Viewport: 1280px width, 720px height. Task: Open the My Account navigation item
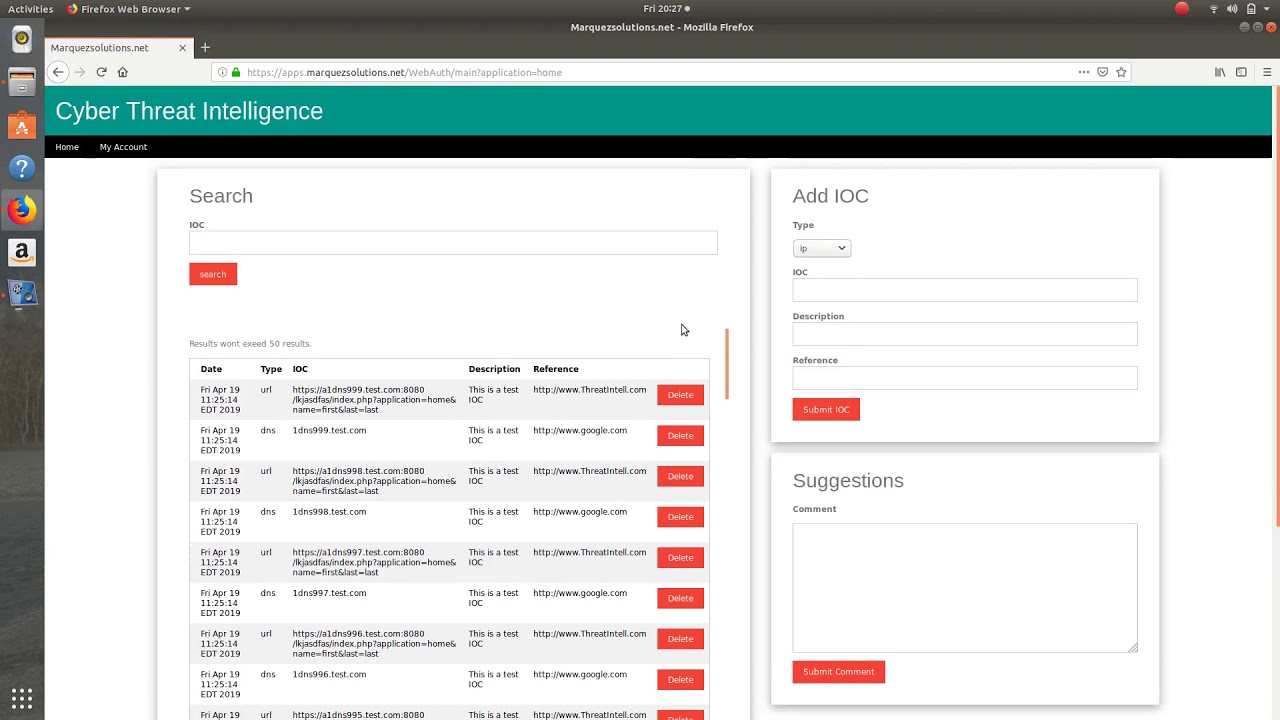[123, 147]
